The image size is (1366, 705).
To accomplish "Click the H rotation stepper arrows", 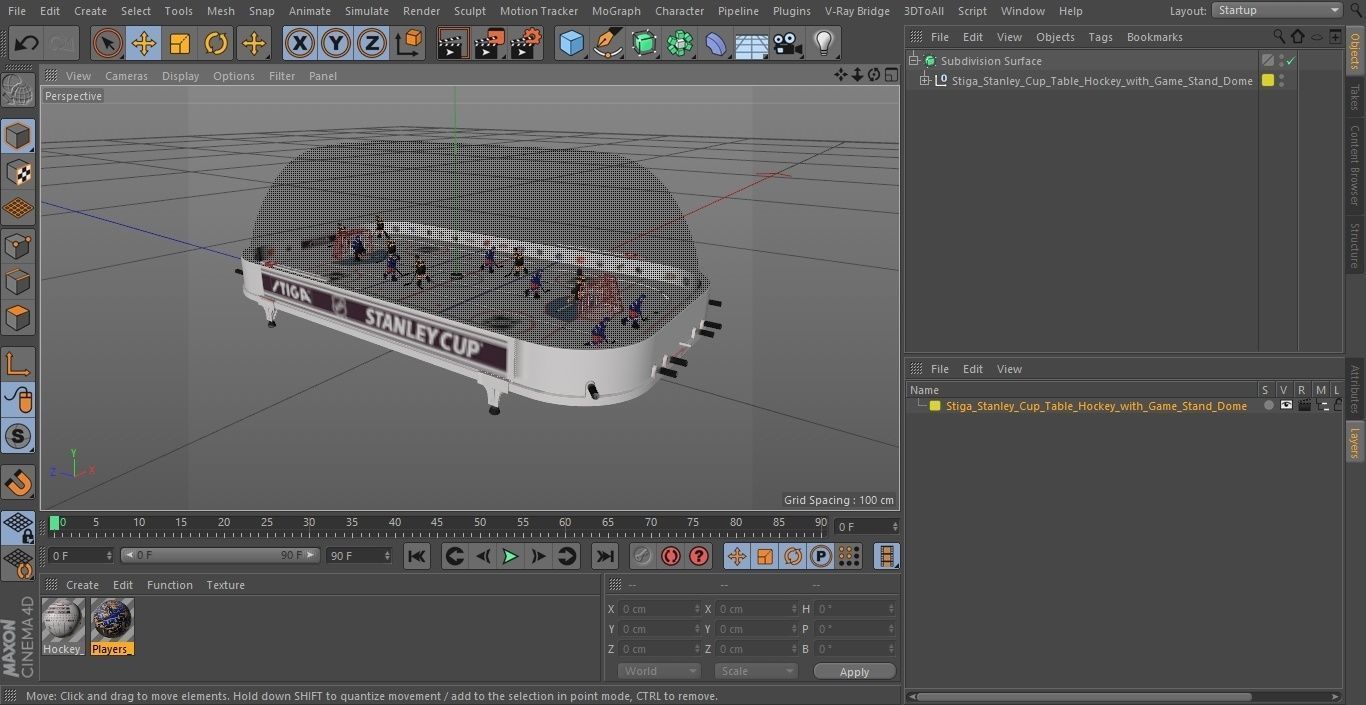I will pos(893,608).
